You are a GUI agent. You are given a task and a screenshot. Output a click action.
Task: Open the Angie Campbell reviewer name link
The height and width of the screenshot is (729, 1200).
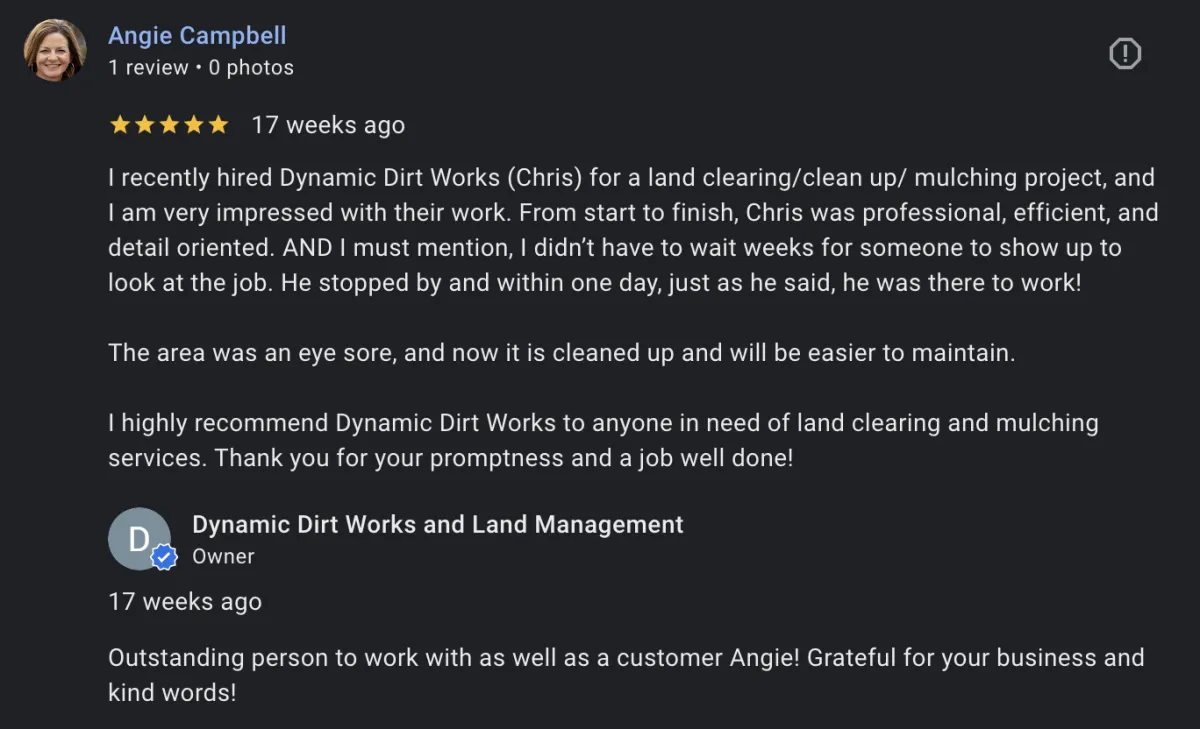[x=197, y=35]
